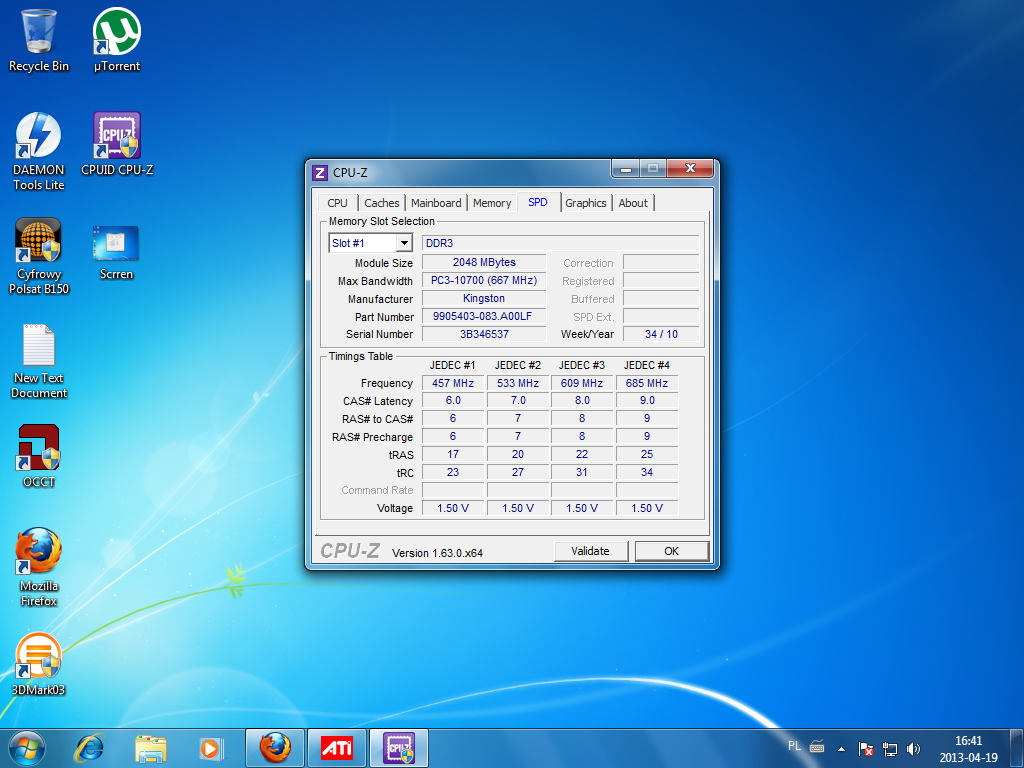The height and width of the screenshot is (768, 1024).
Task: Click the ATI icon in the taskbar
Action: 336,747
